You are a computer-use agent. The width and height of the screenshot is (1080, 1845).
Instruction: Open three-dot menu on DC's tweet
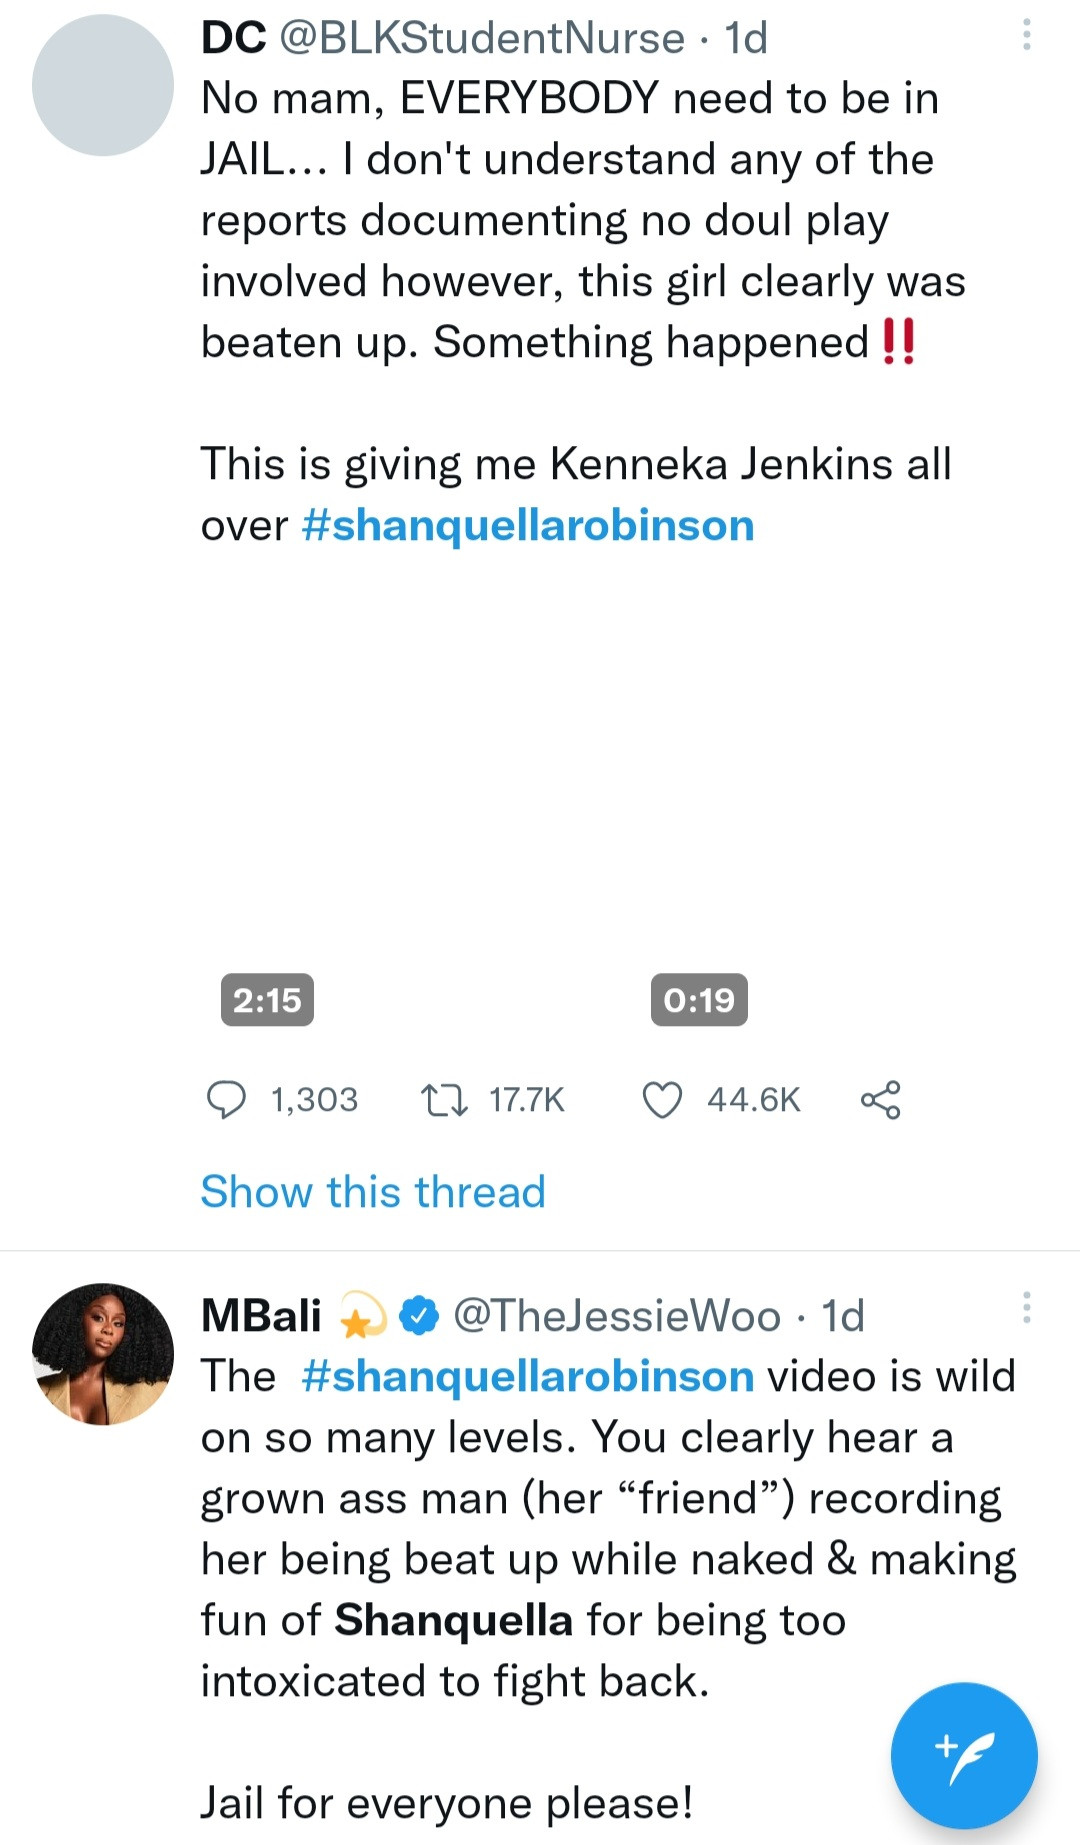point(1026,36)
